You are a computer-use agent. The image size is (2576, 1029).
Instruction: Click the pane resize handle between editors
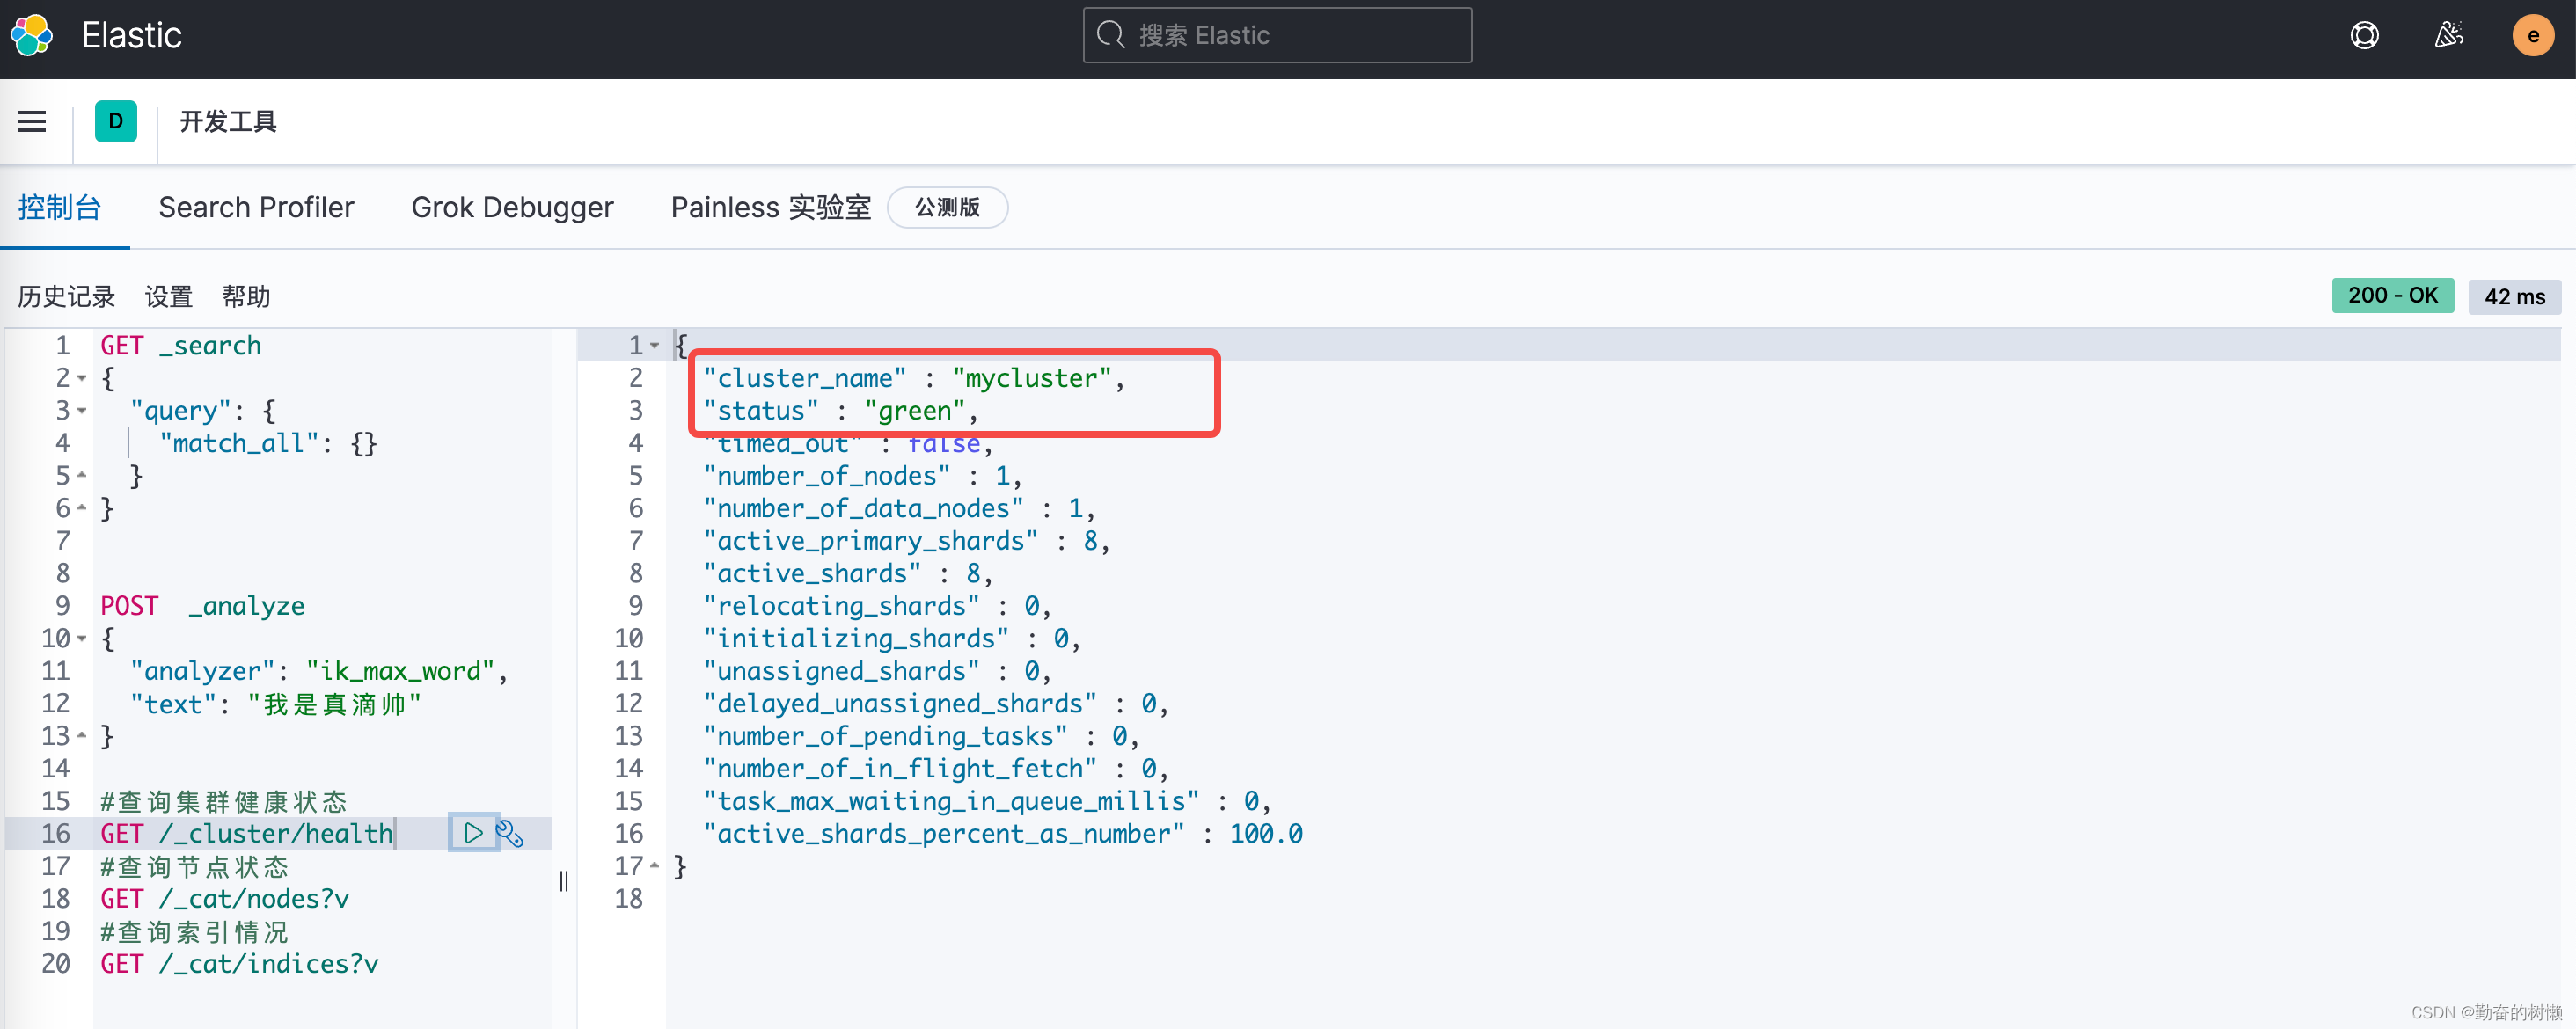pos(564,881)
